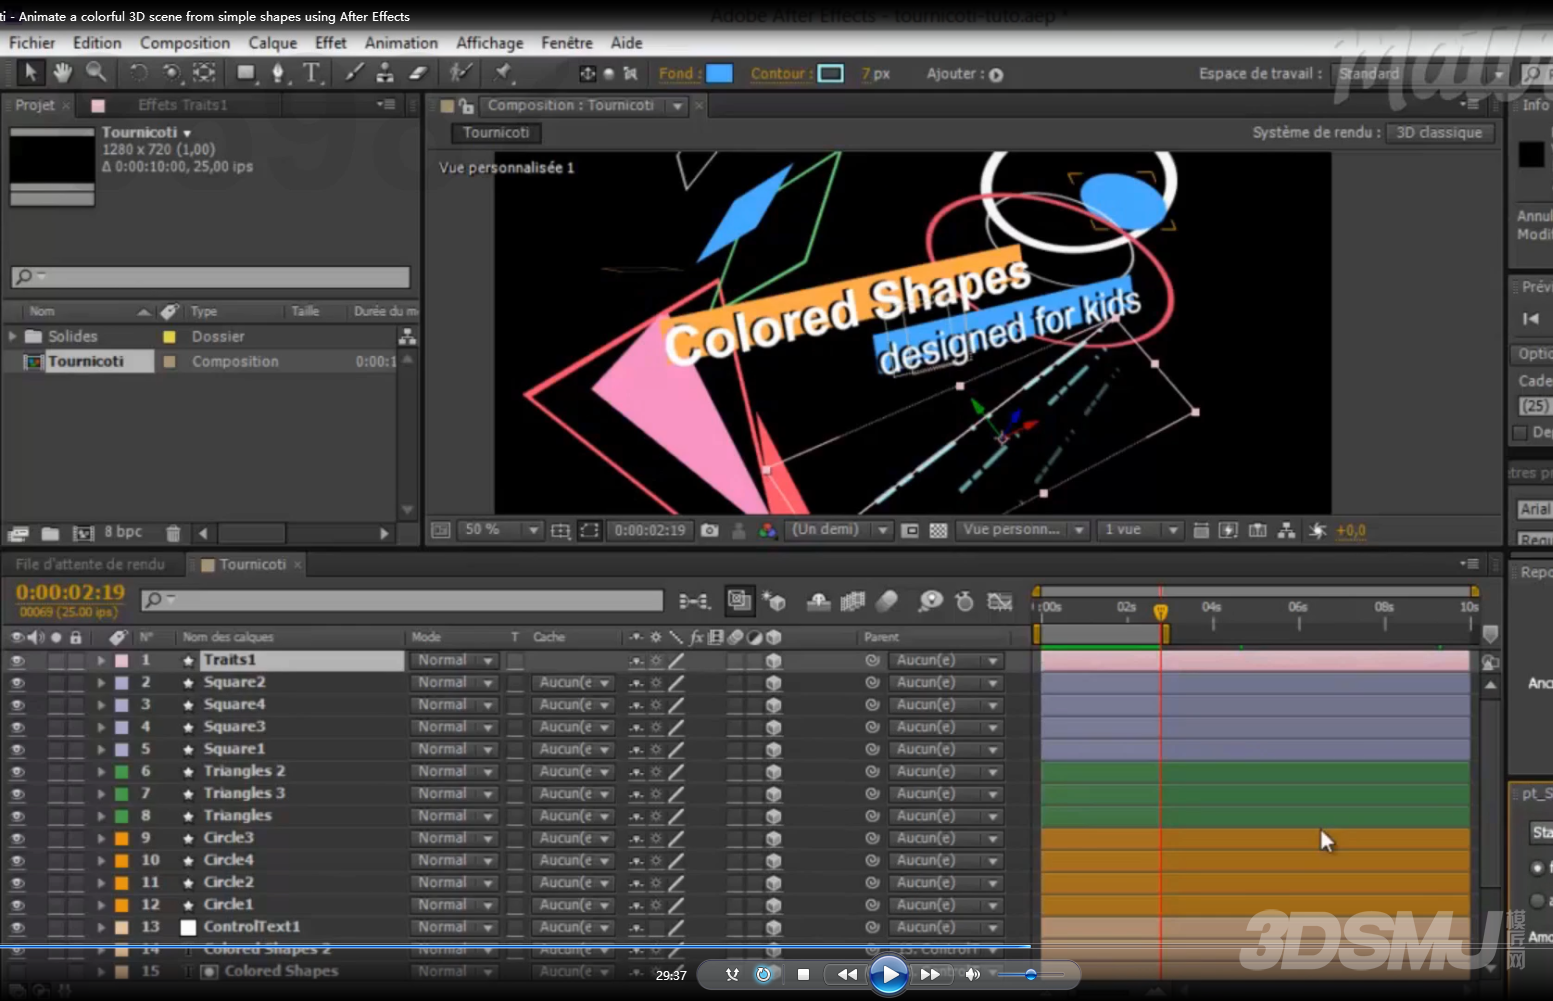Open the Composition menu
This screenshot has width=1553, height=1001.
tap(185, 43)
